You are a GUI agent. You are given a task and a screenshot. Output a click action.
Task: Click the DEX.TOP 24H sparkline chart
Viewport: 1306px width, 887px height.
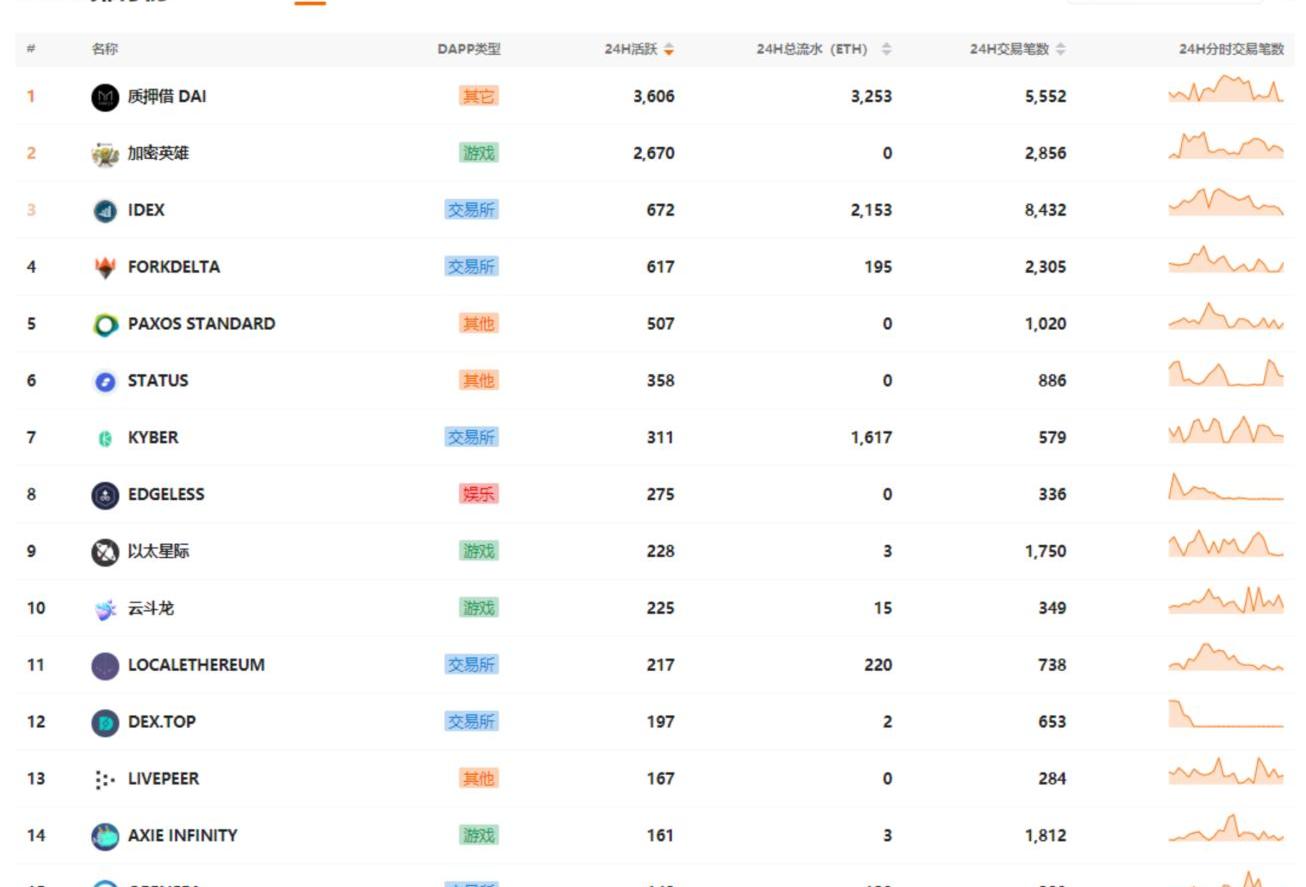[1225, 716]
